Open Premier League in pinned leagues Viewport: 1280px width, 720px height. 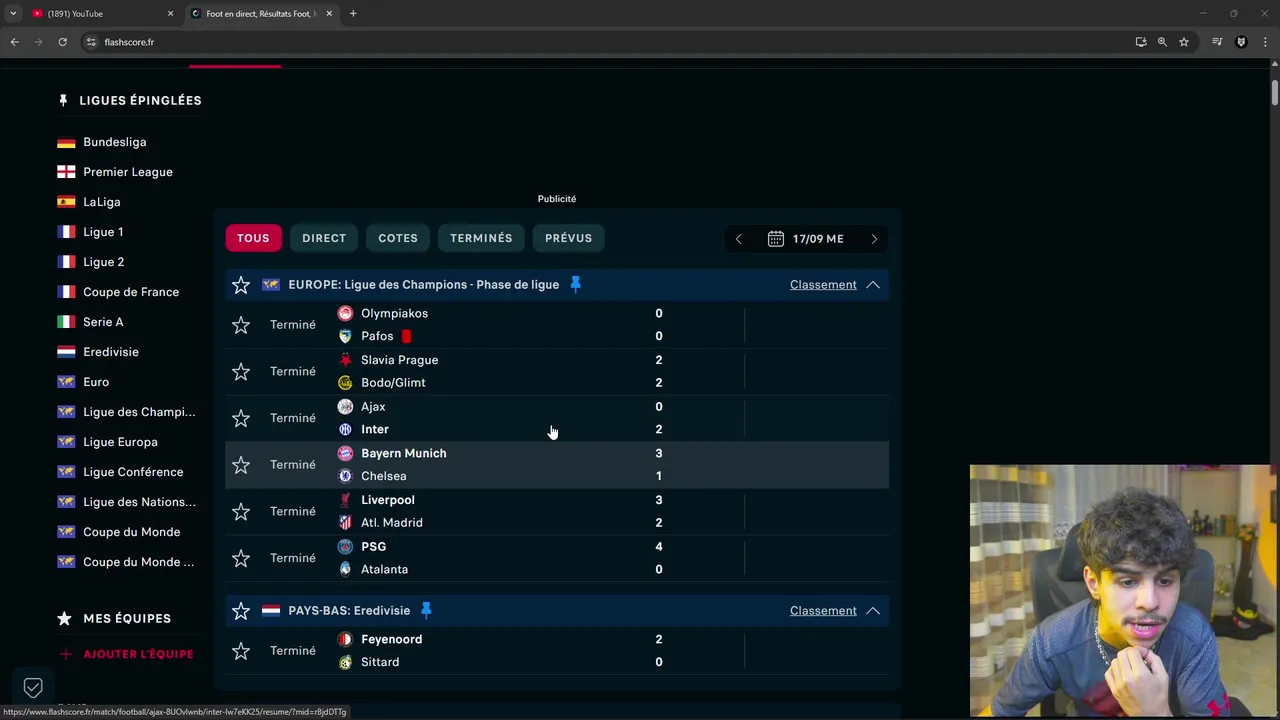coord(127,172)
